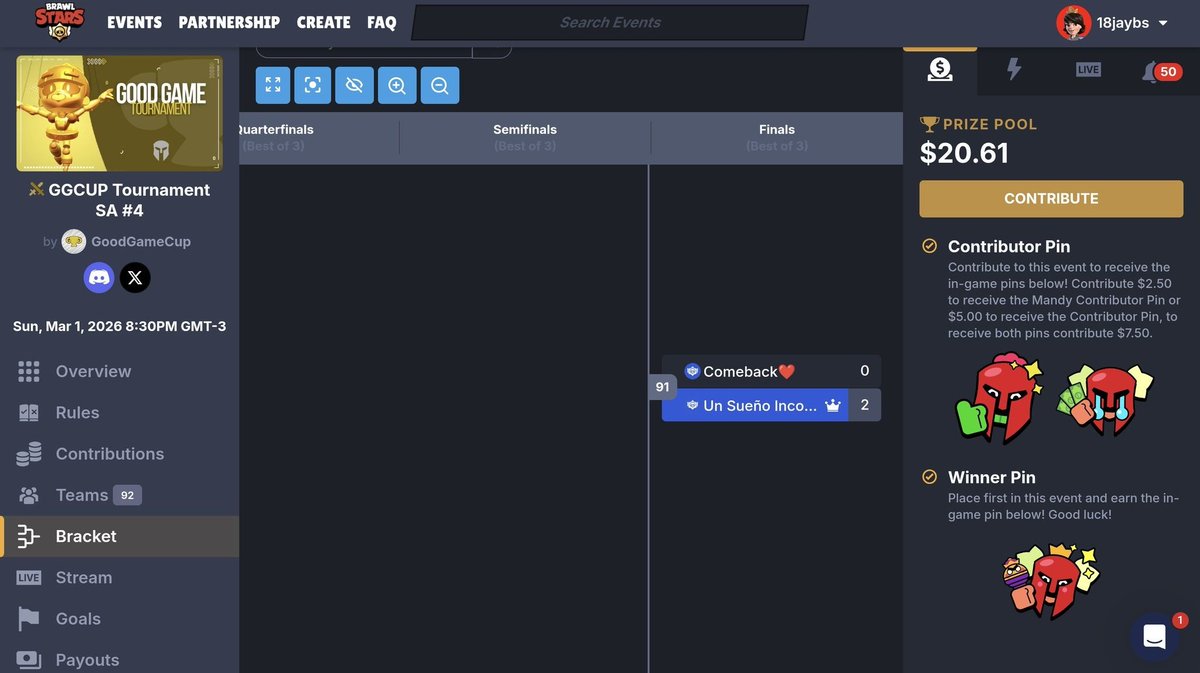The width and height of the screenshot is (1200, 673).
Task: Open the Rules section
Action: (119, 412)
